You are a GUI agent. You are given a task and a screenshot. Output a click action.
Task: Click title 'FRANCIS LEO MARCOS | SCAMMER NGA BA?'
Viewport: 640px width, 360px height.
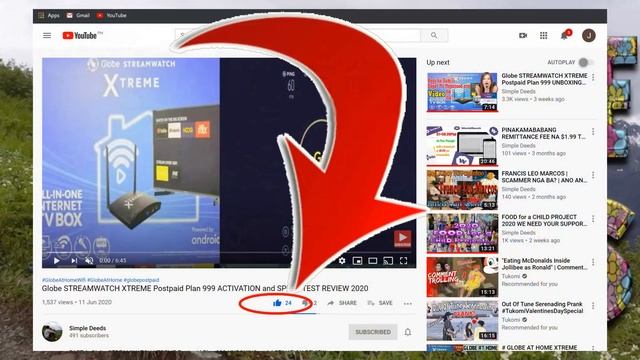pos(544,177)
